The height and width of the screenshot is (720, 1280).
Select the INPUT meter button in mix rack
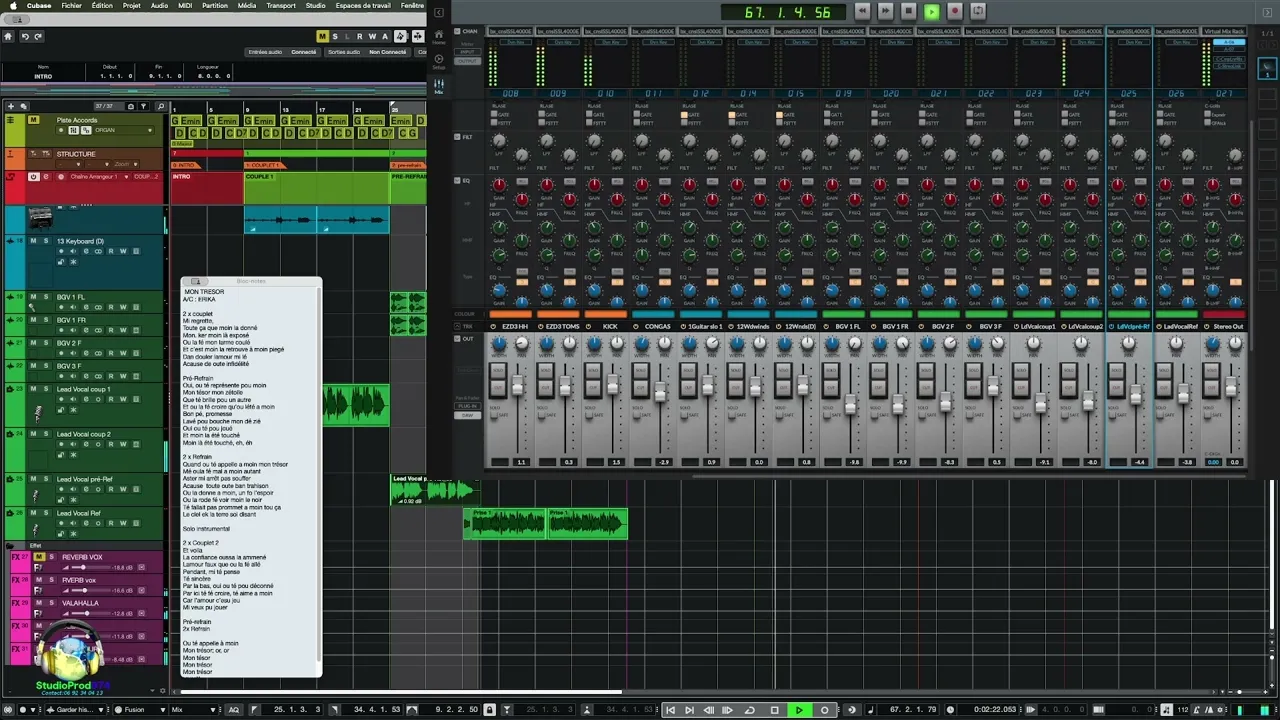tap(467, 52)
